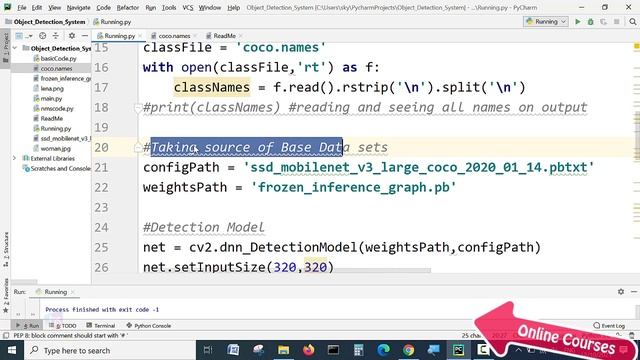Image resolution: width=640 pixels, height=360 pixels.
Task: Close the ReadMe editor tab
Action: 240,36
